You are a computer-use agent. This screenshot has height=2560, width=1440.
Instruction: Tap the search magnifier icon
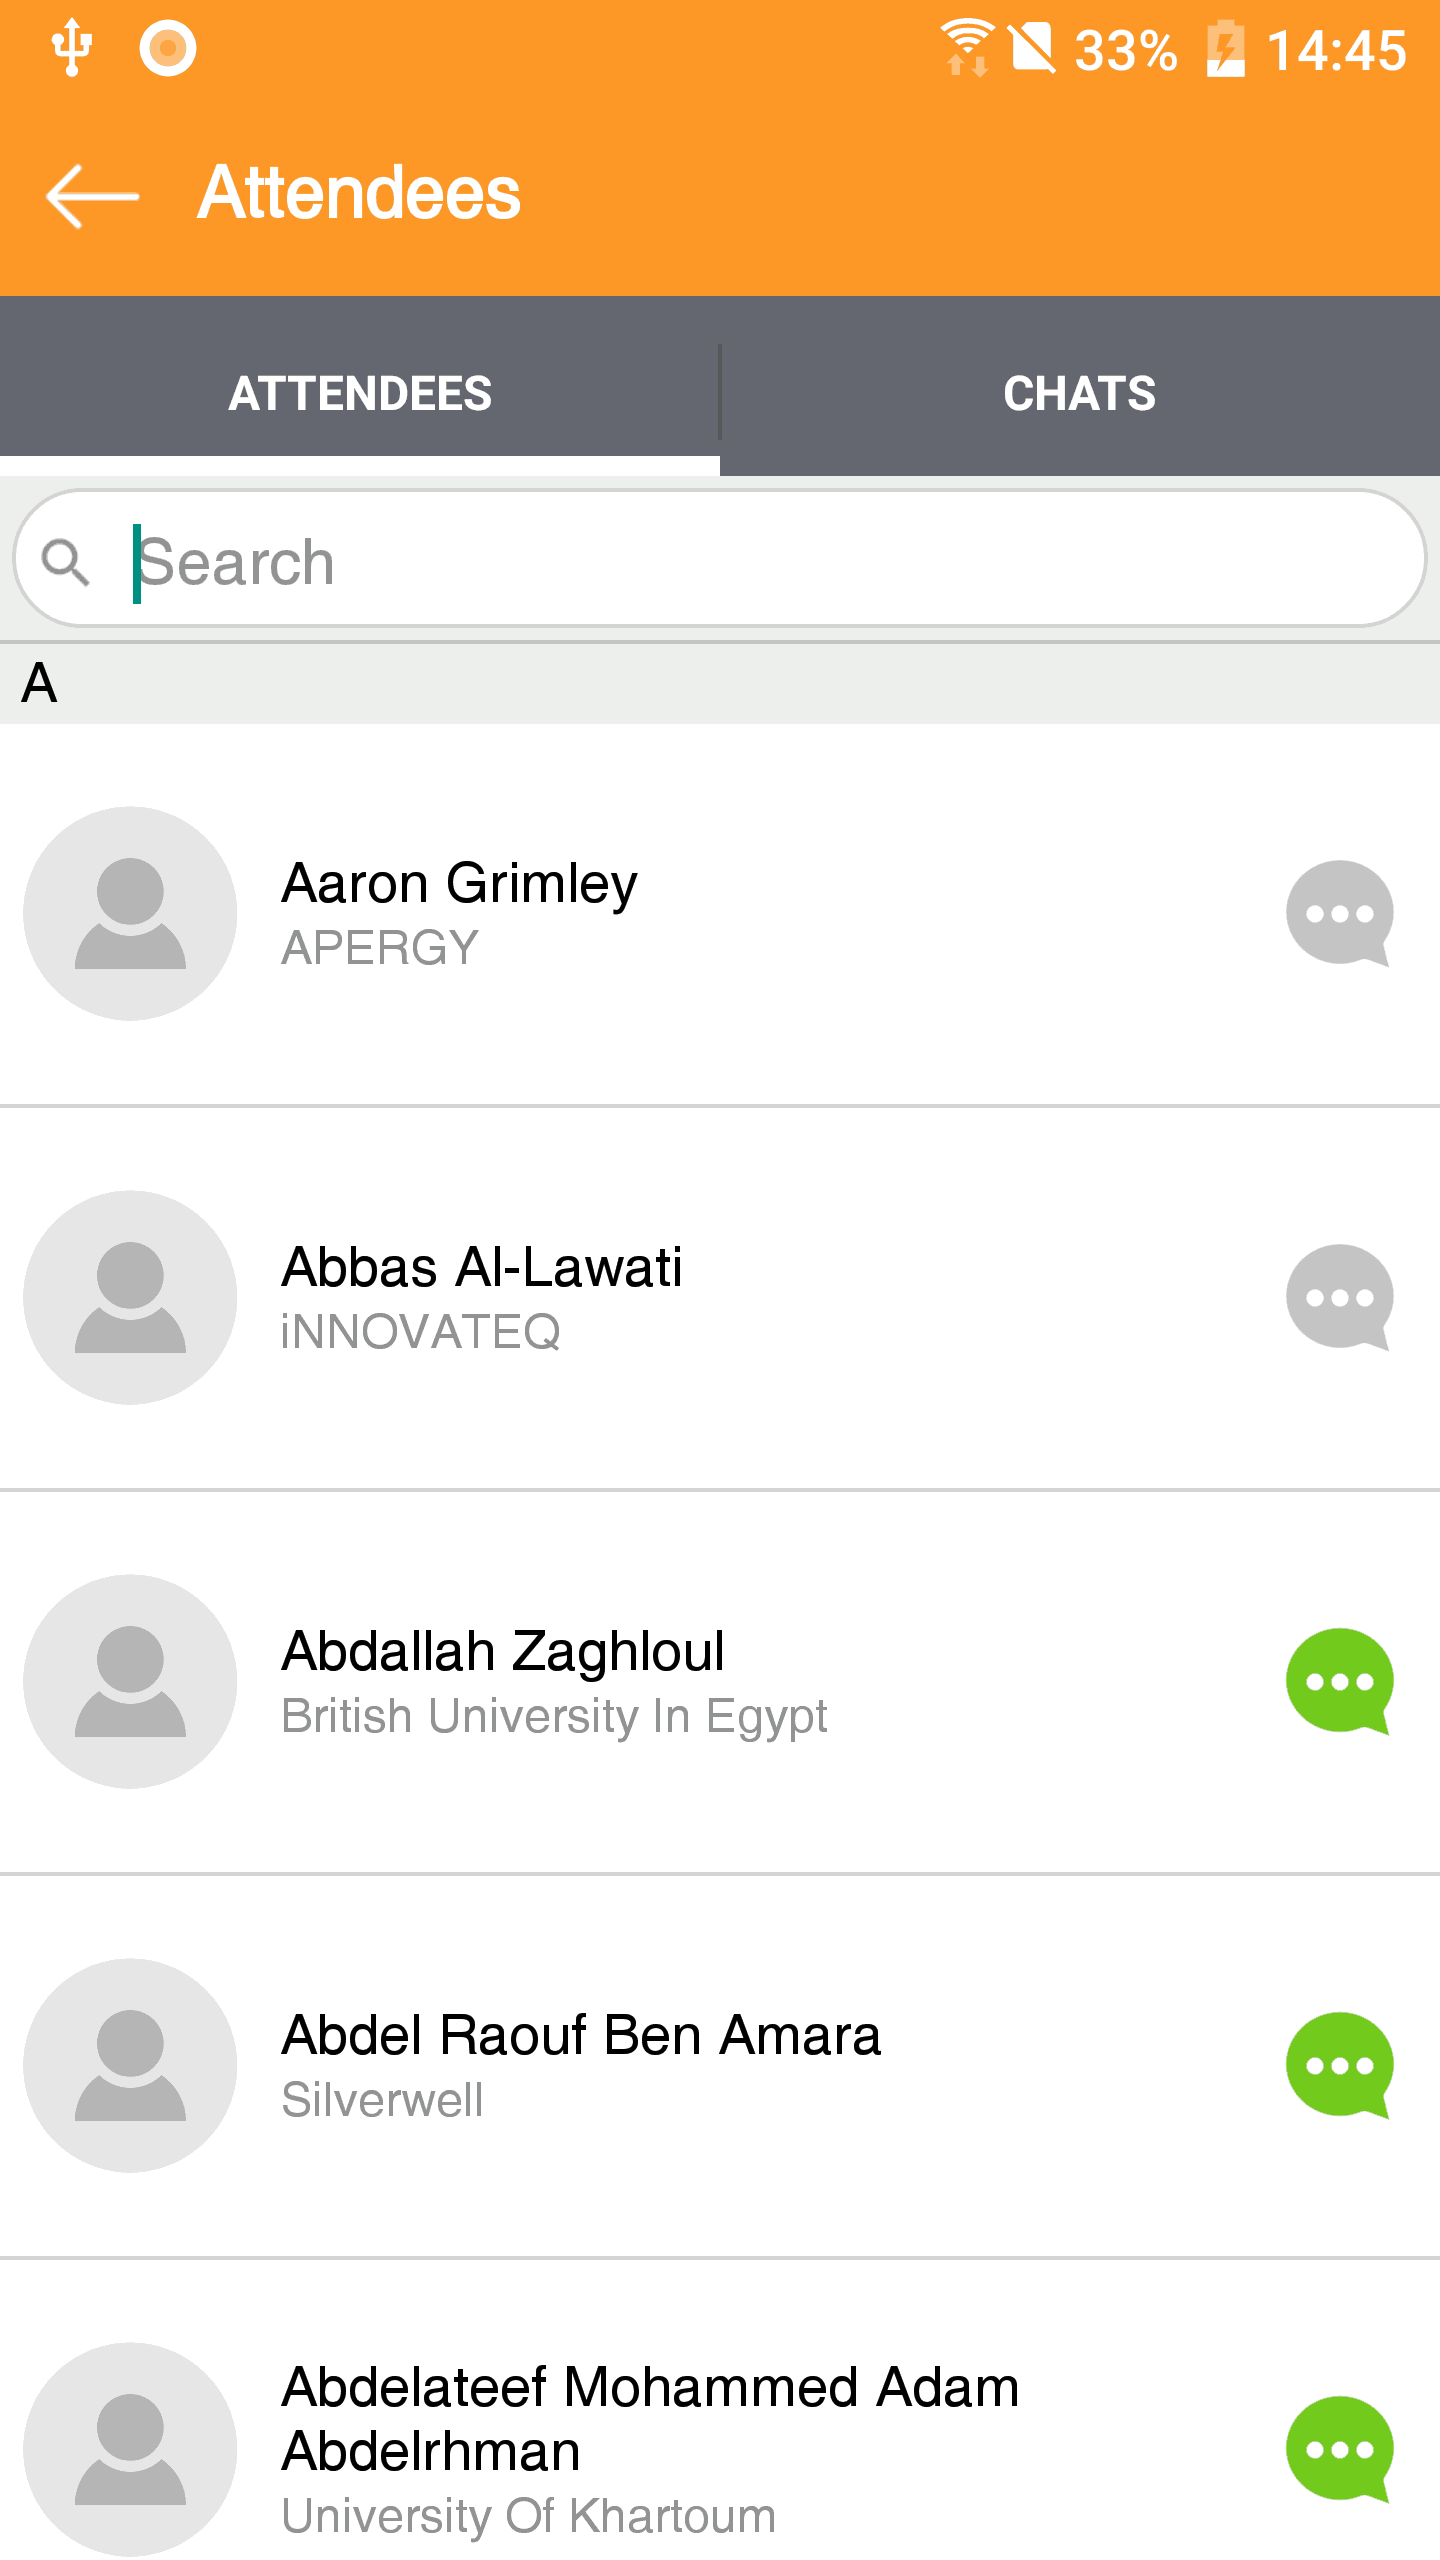coord(66,562)
